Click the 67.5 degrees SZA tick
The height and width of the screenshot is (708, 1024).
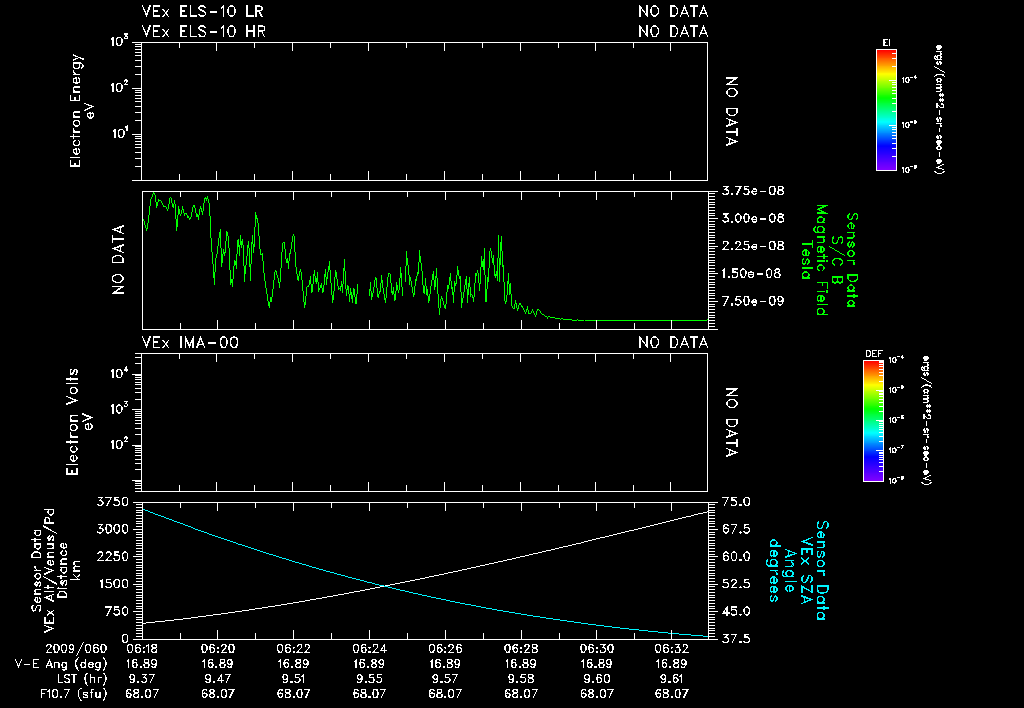click(x=736, y=529)
